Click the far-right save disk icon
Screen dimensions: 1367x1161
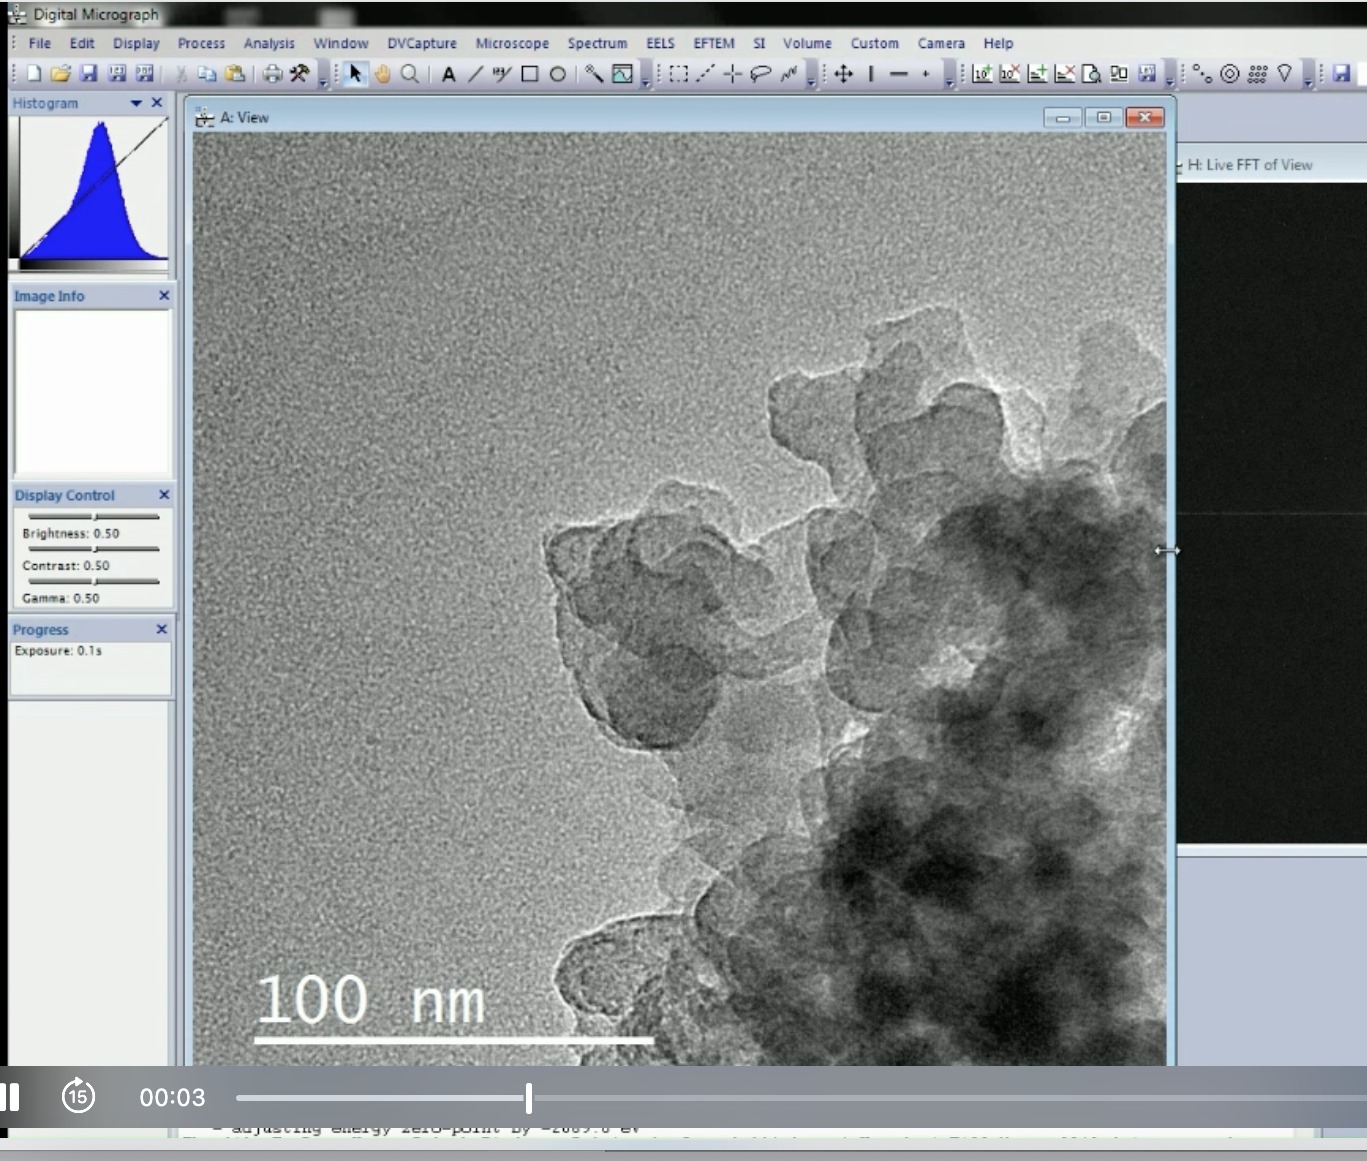1342,74
